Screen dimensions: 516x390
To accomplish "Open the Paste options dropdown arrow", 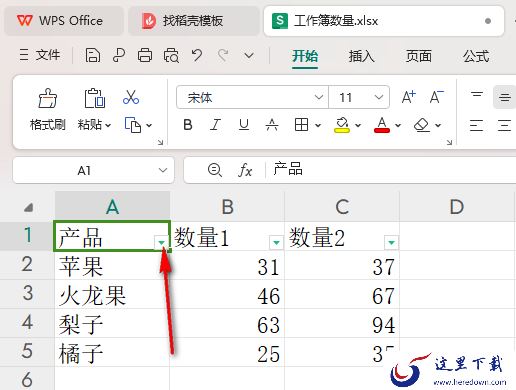I will pos(108,125).
